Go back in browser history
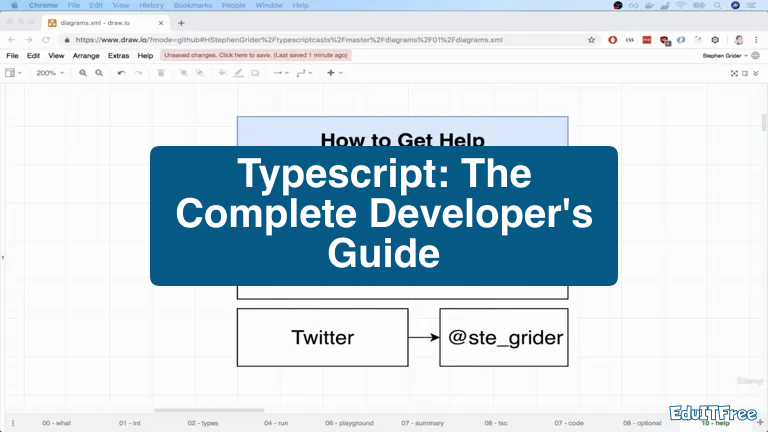This screenshot has width=768, height=432. pyautogui.click(x=12, y=40)
